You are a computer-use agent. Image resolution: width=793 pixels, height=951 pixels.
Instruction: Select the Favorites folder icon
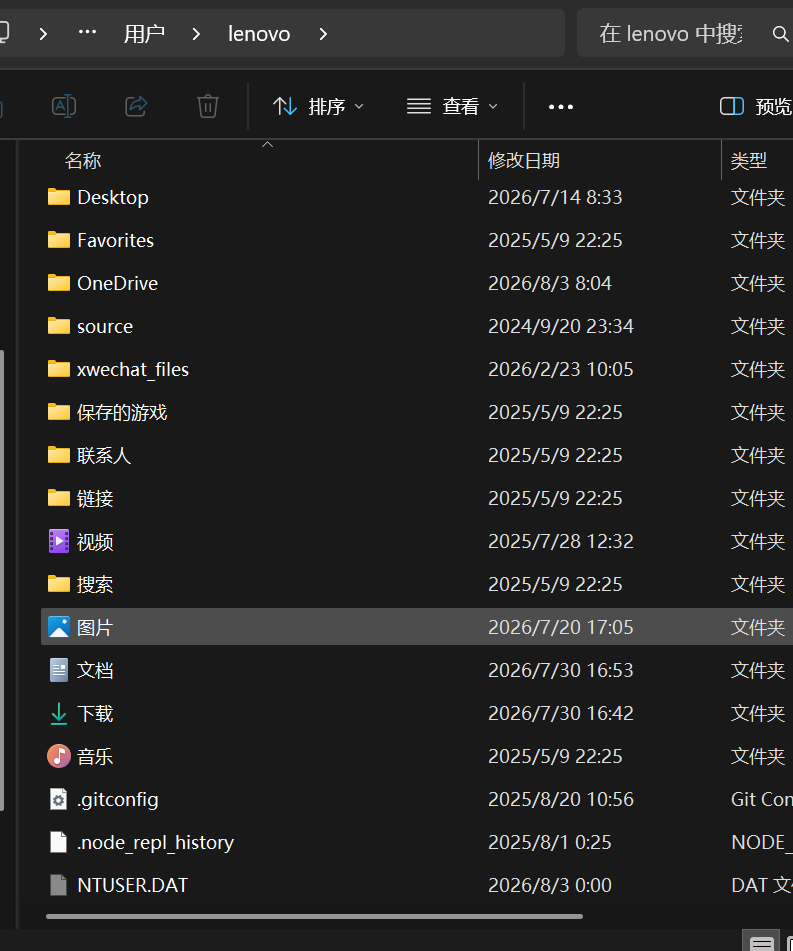coord(59,240)
